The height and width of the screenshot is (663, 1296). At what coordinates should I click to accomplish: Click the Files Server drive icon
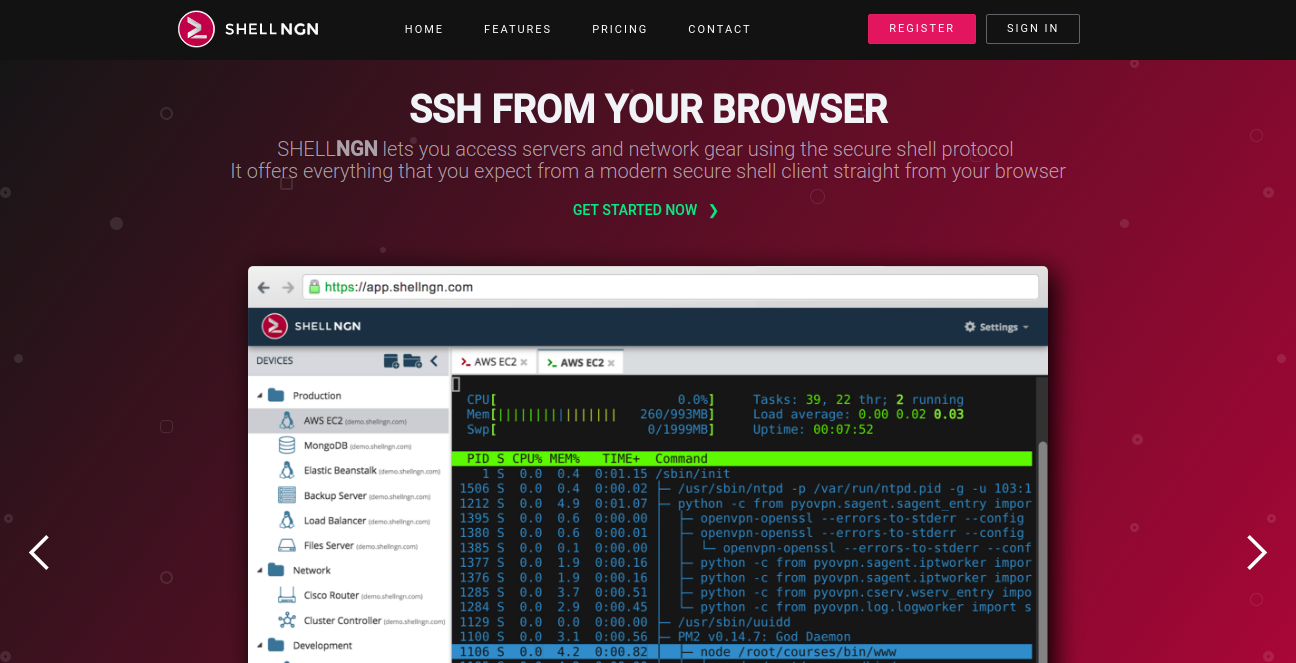287,545
